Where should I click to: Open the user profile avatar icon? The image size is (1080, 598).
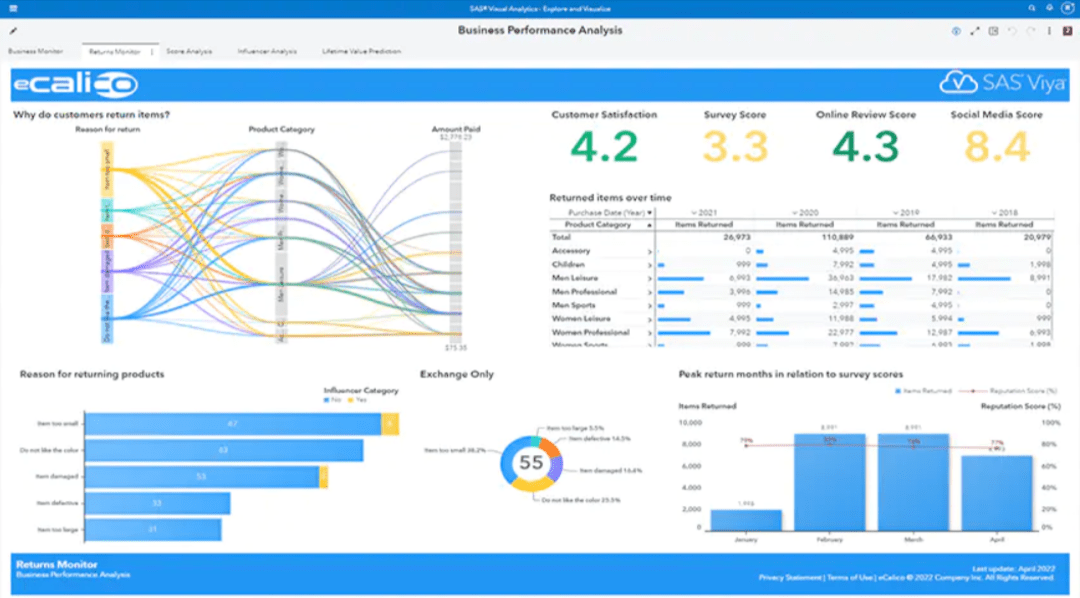[x=1067, y=9]
